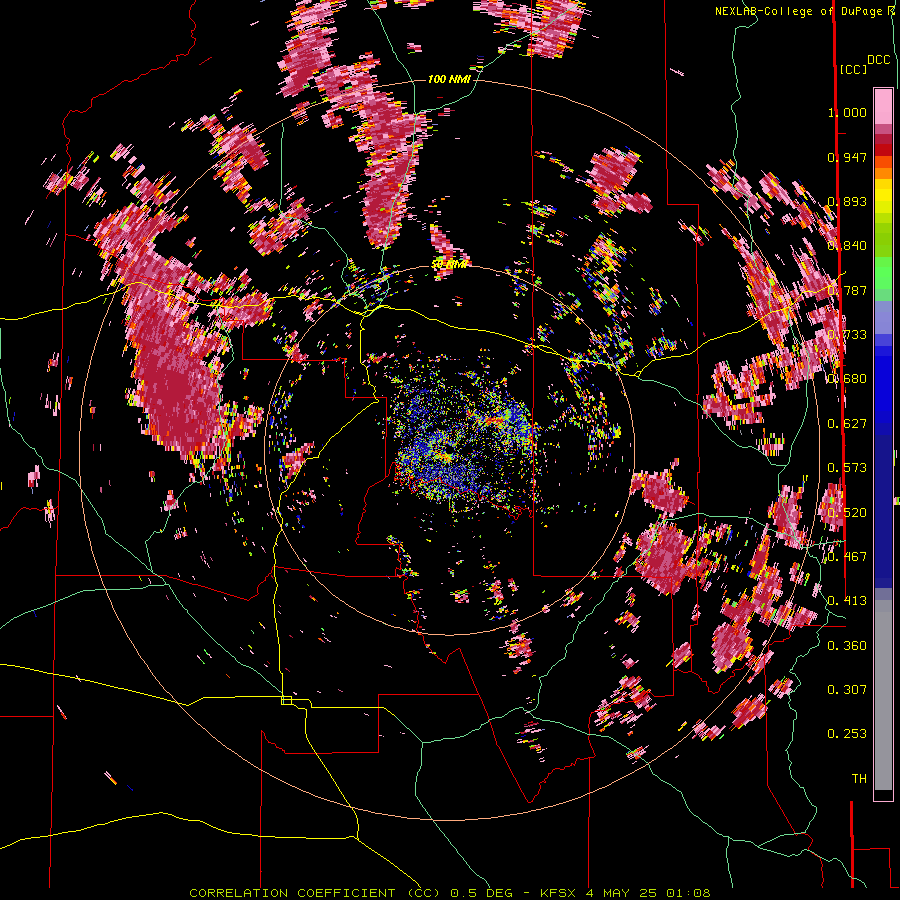
Task: Click the 0.573 legend value
Action: (847, 468)
